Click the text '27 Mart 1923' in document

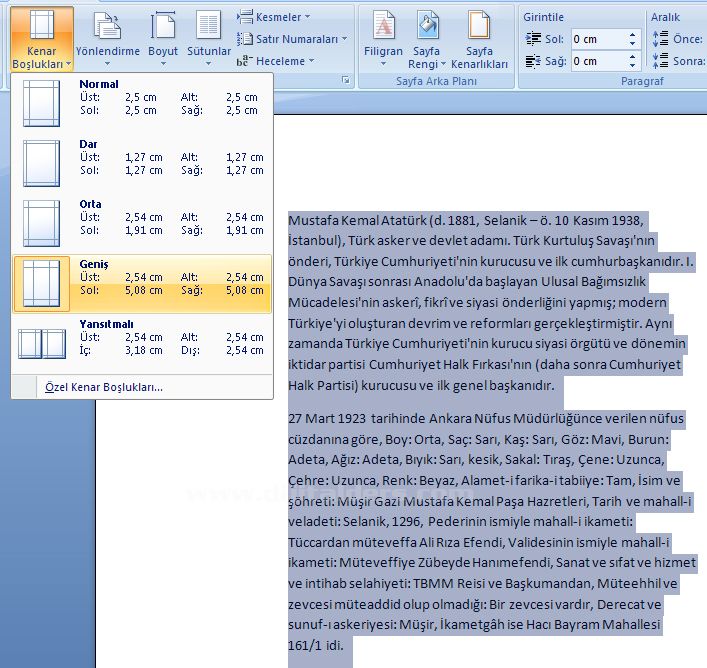(327, 418)
